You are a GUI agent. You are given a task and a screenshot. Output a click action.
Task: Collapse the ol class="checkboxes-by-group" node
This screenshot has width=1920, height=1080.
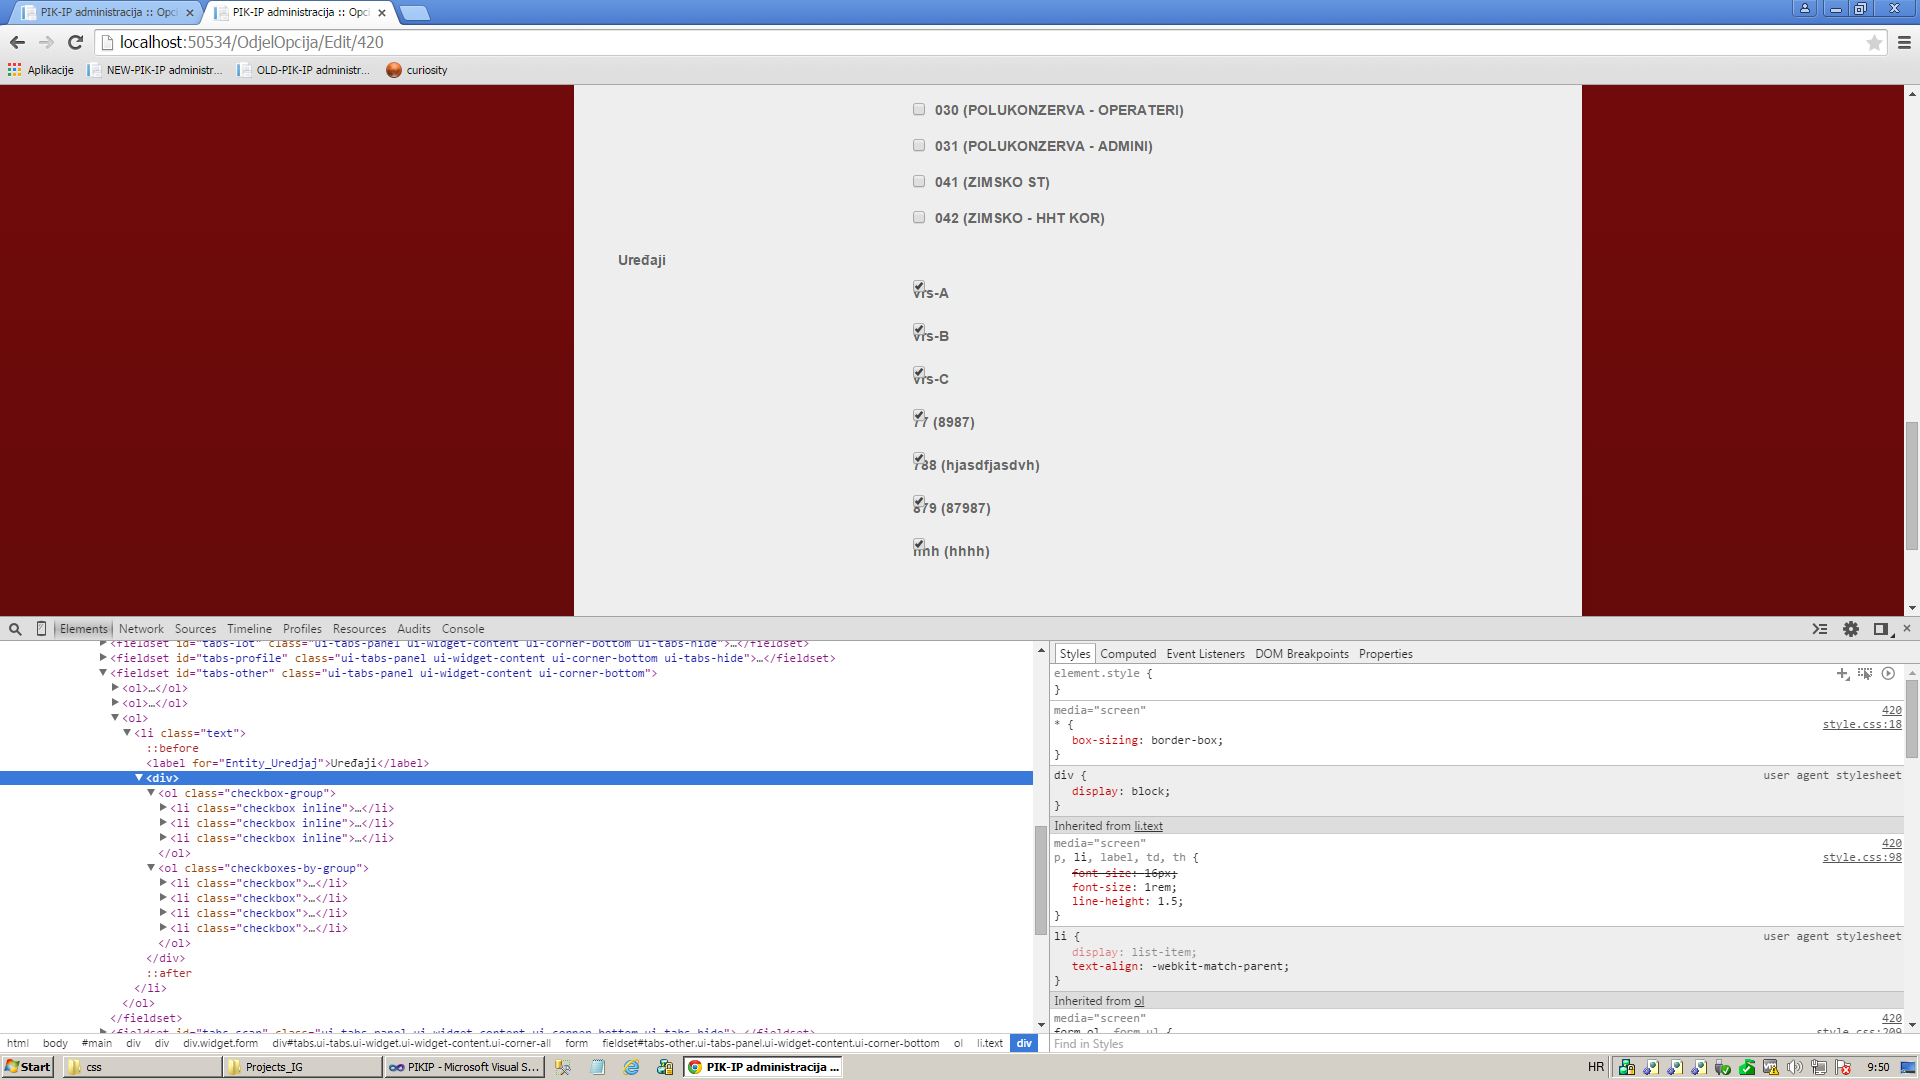pos(151,868)
